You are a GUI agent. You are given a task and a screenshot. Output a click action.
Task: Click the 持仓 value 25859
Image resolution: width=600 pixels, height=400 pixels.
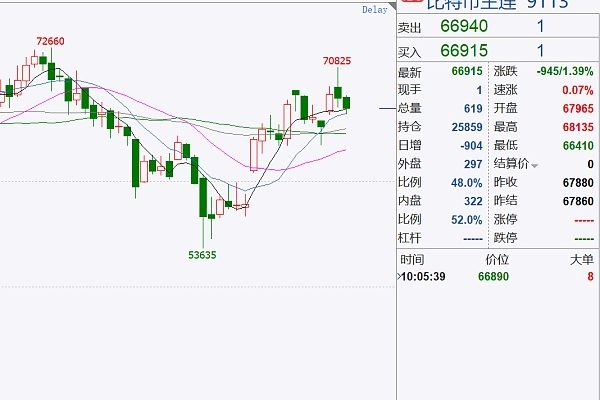[x=467, y=127]
